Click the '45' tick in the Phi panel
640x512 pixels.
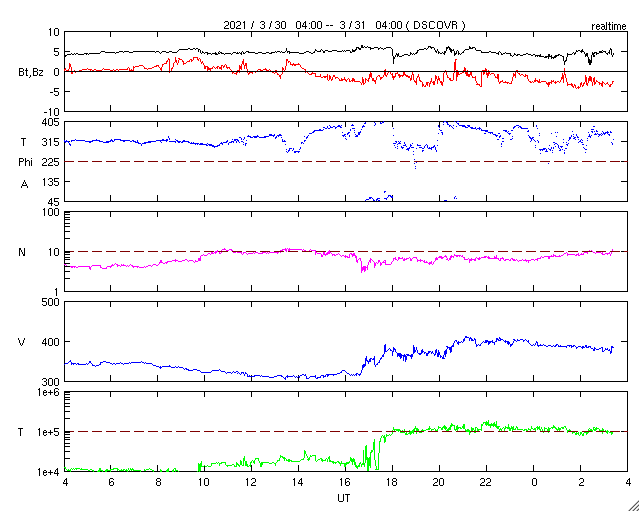(54, 202)
